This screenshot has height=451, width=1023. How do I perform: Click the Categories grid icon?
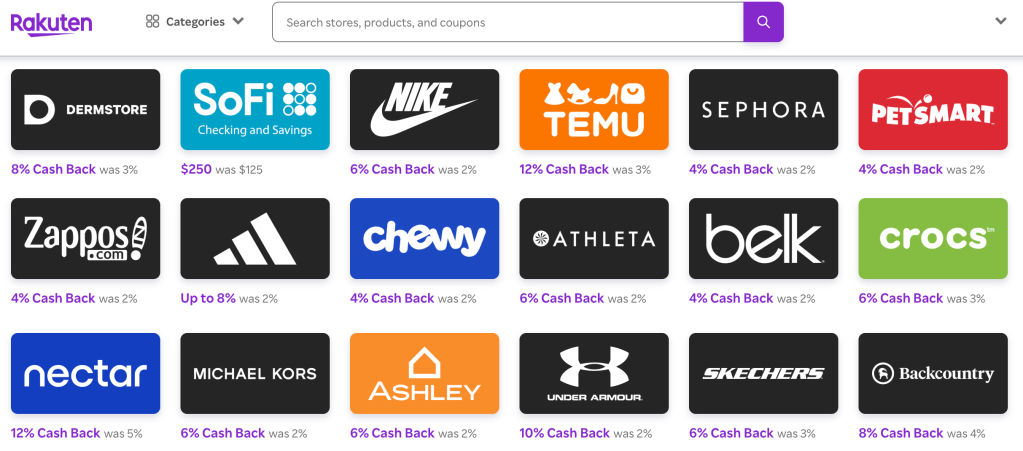(x=152, y=22)
